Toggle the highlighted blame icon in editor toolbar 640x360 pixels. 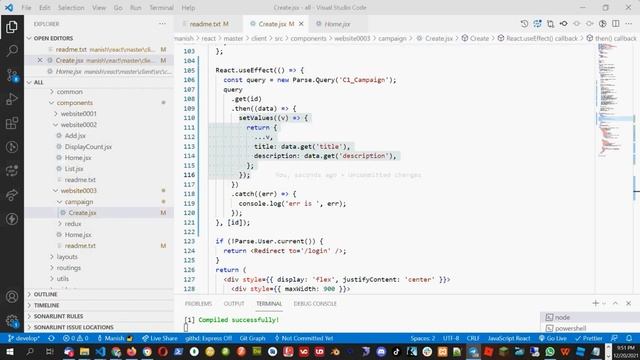click(537, 24)
